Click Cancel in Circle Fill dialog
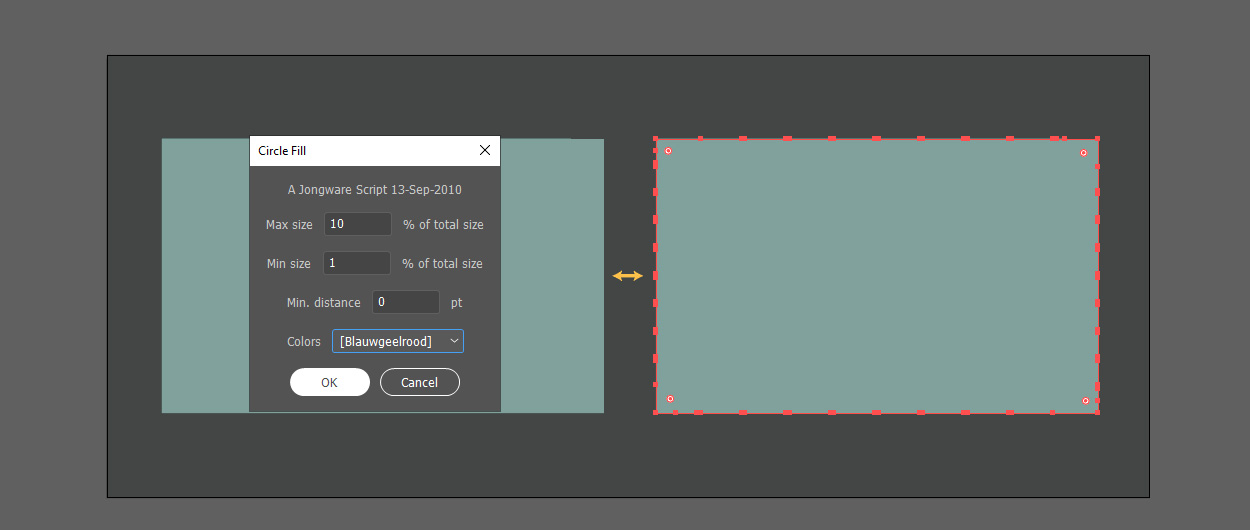Screen dimensions: 1250x530 420,382
